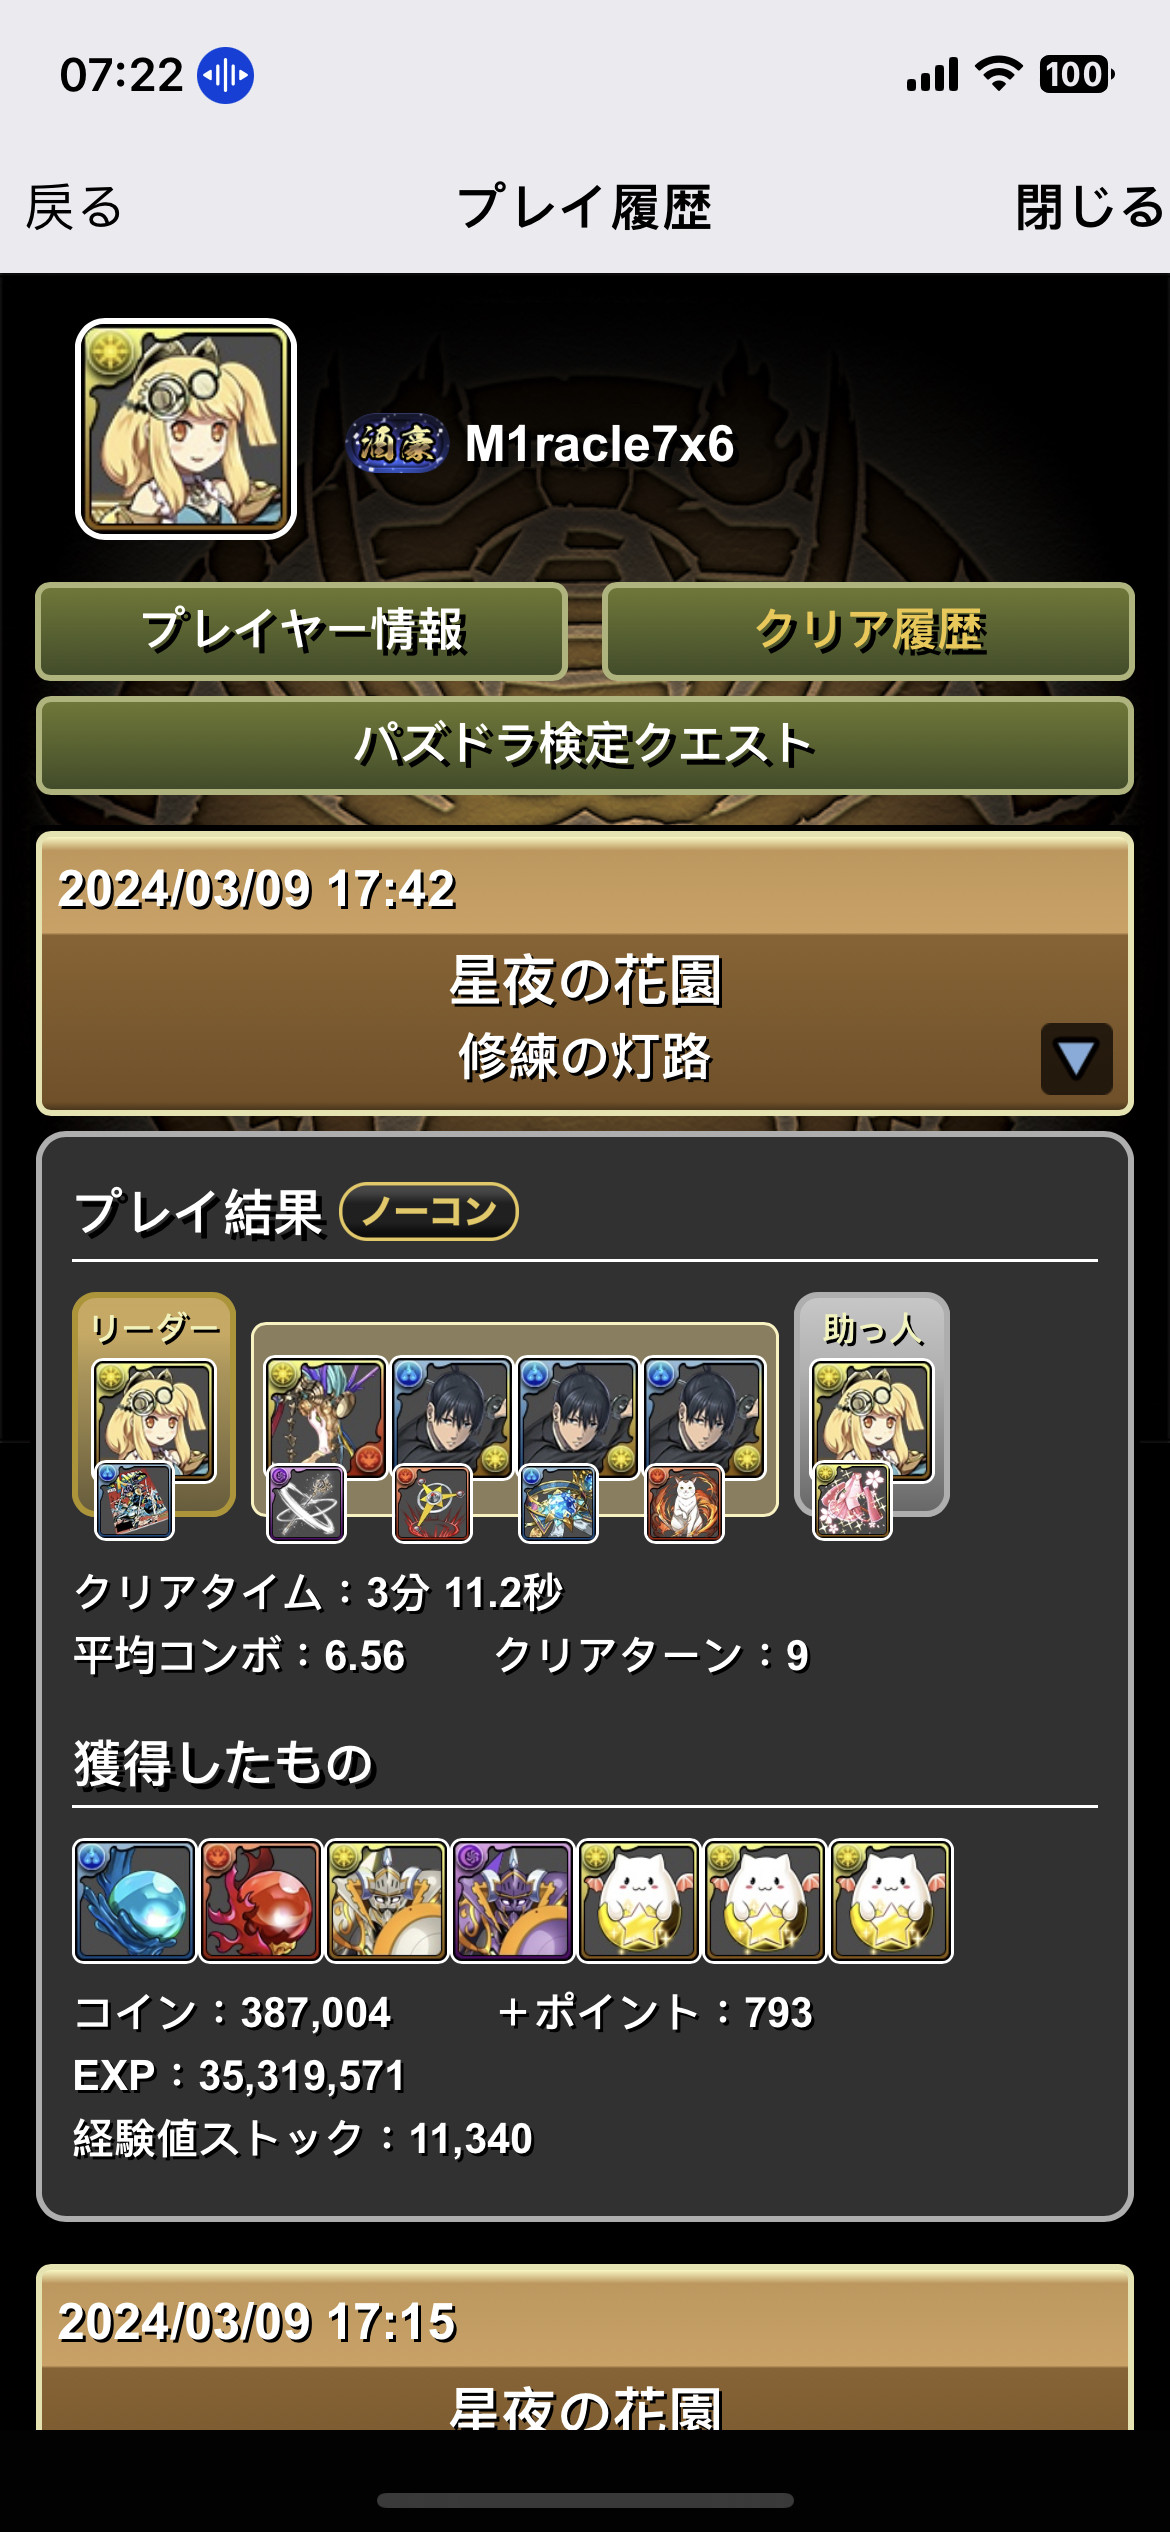The image size is (1170, 2532).
Task: Tap the first sub monster with wings
Action: (x=325, y=1417)
